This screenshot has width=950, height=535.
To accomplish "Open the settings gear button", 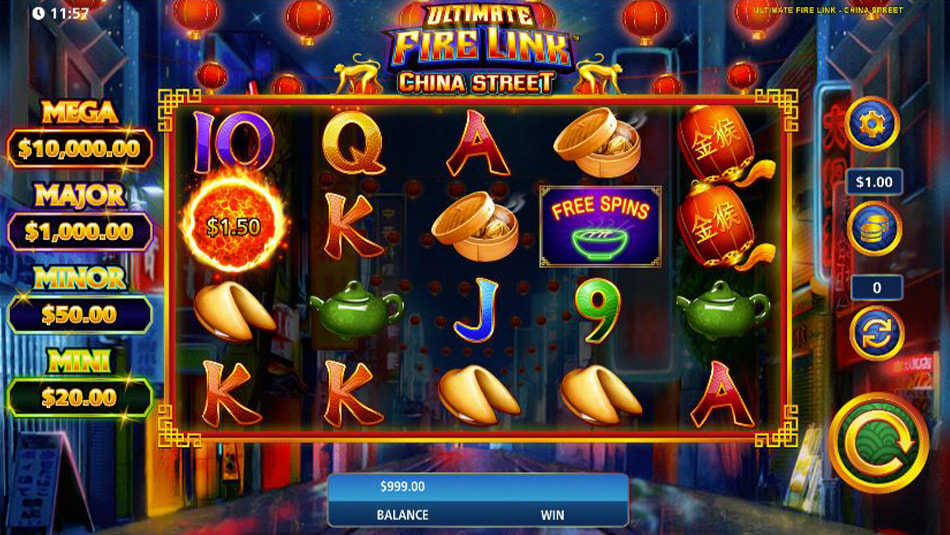I will pos(872,124).
